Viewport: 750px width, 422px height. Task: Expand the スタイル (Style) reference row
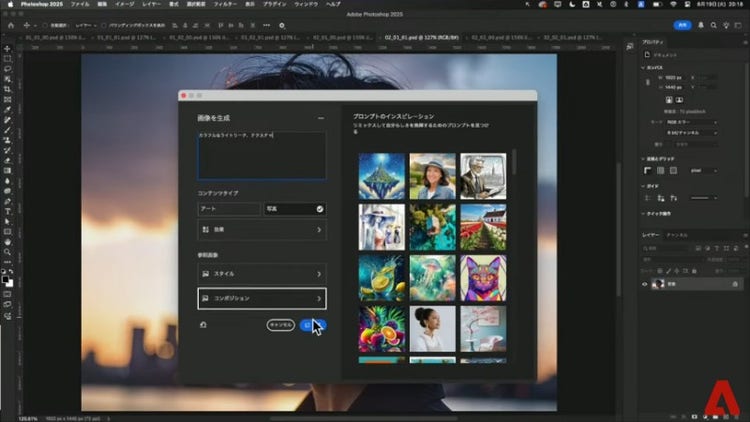pos(261,273)
